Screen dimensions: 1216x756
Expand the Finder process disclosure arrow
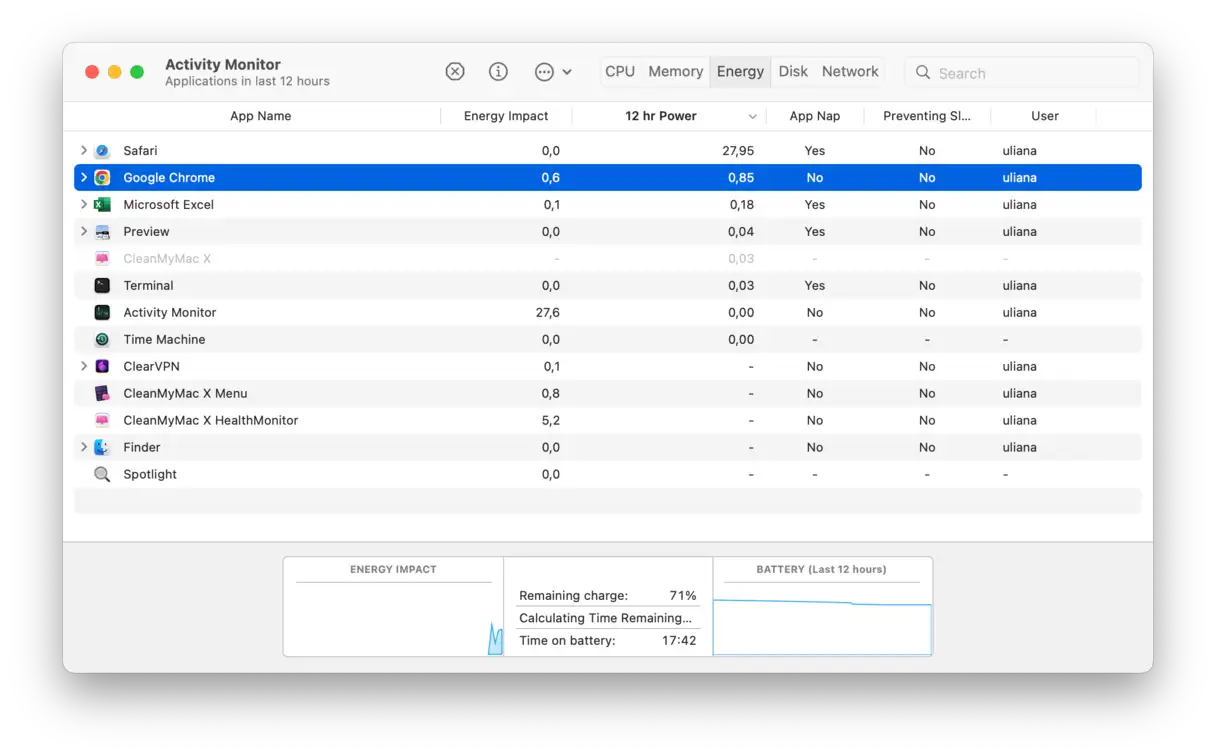click(x=84, y=448)
